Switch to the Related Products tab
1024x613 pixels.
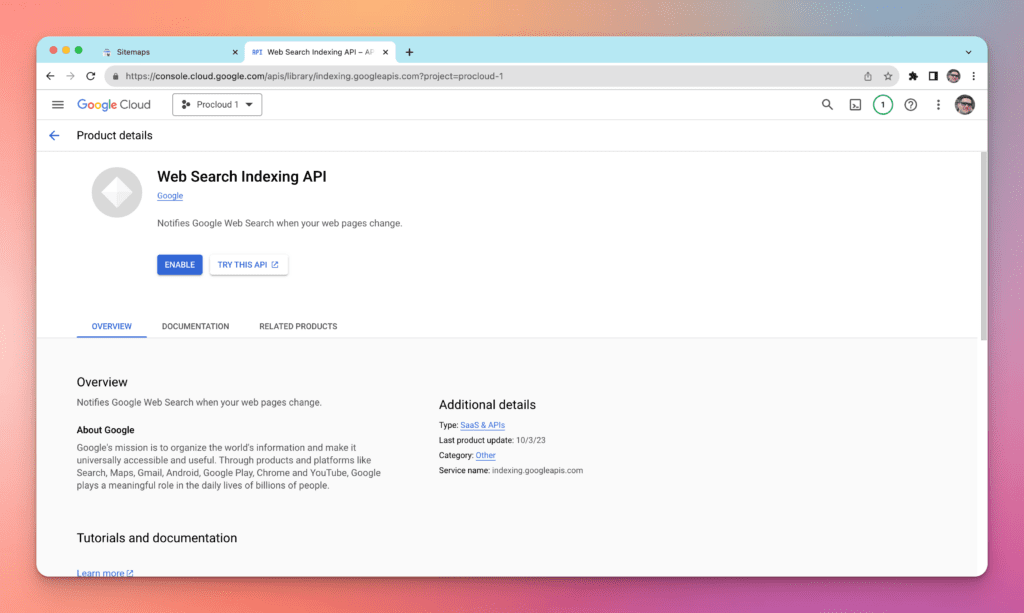click(298, 327)
